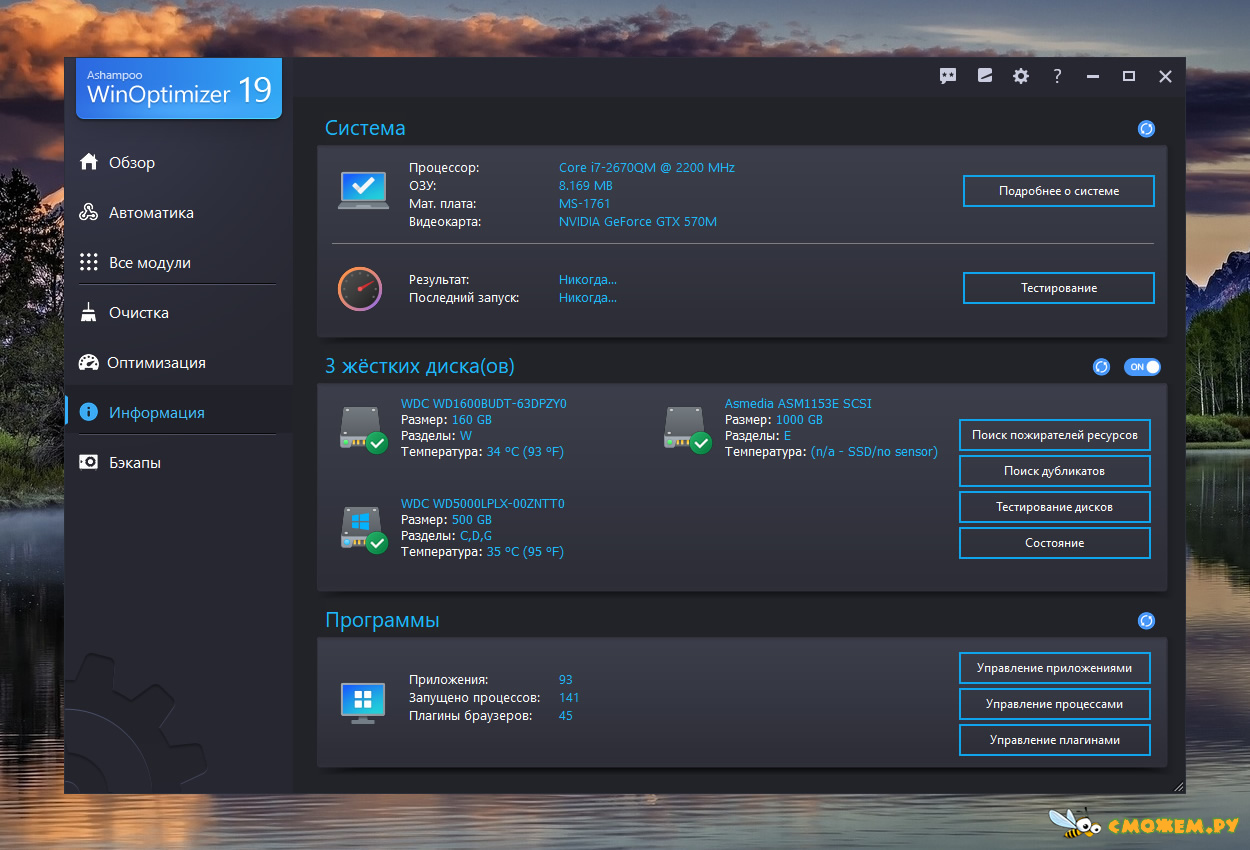Open the Автоматика sidebar section
Image resolution: width=1250 pixels, height=850 pixels.
point(178,212)
